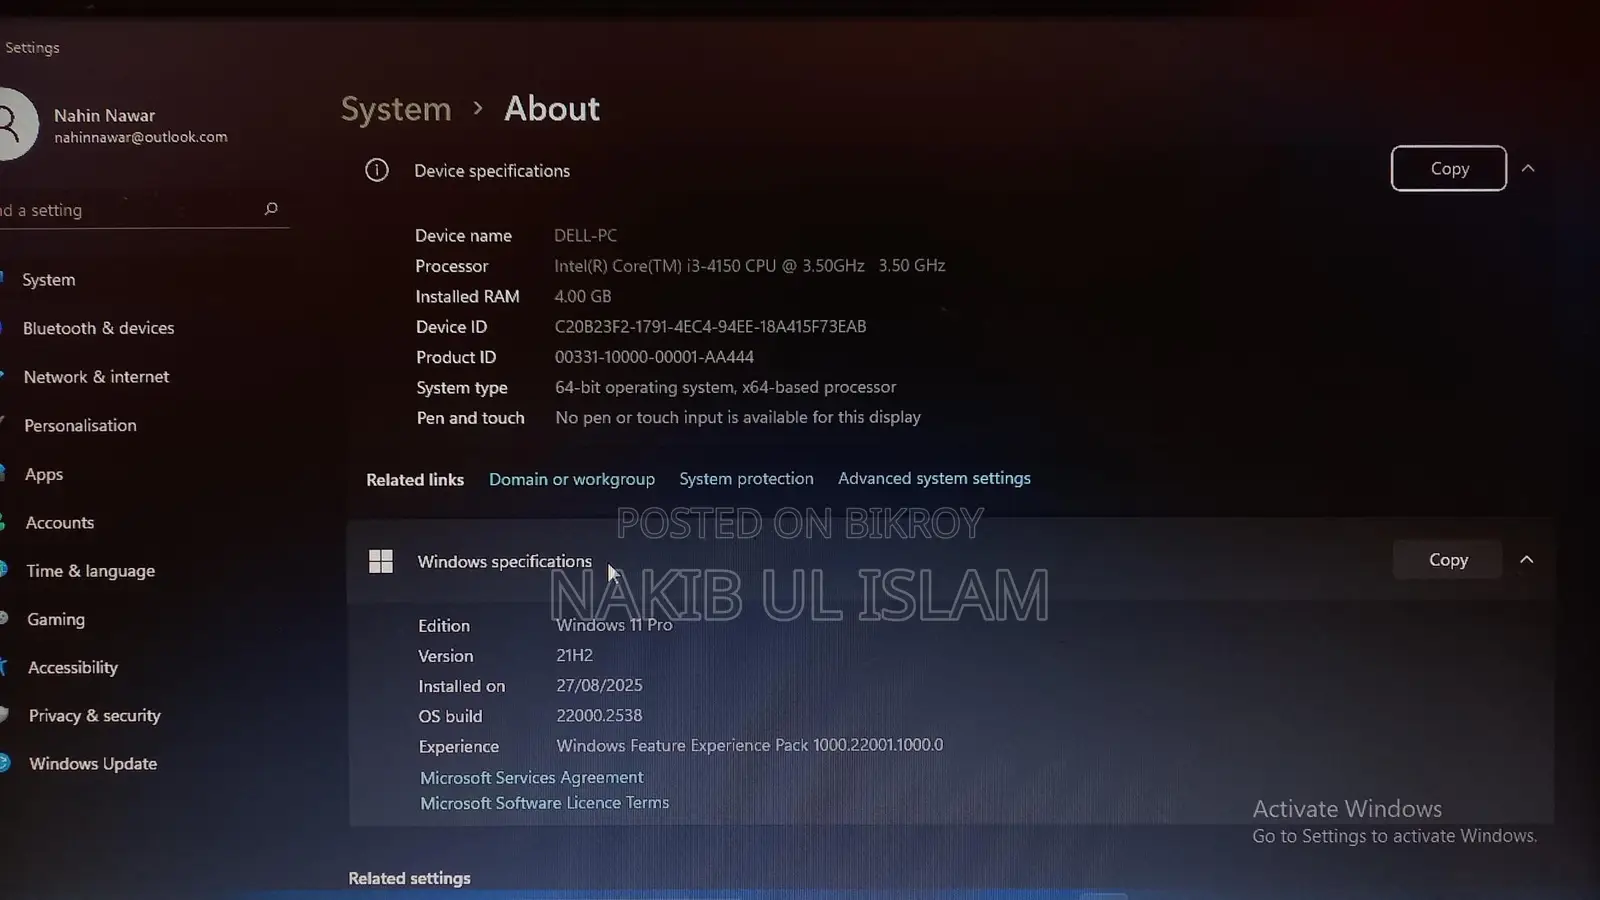The image size is (1600, 900).
Task: Open Windows Update page
Action: click(93, 763)
